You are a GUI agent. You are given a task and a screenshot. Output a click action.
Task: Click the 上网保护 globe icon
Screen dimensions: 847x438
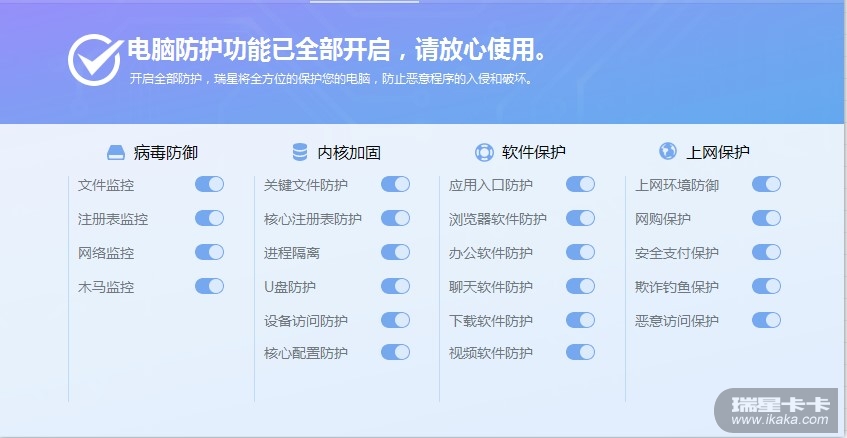pyautogui.click(x=668, y=152)
